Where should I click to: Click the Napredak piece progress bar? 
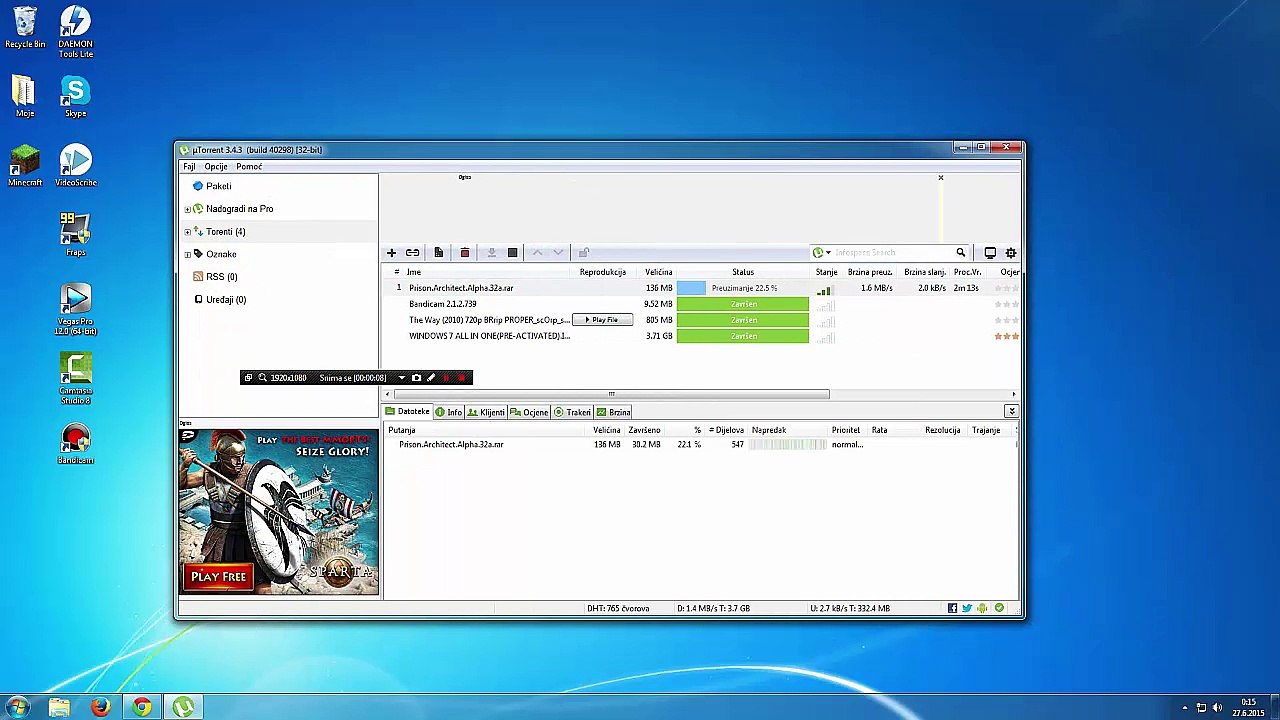click(788, 444)
